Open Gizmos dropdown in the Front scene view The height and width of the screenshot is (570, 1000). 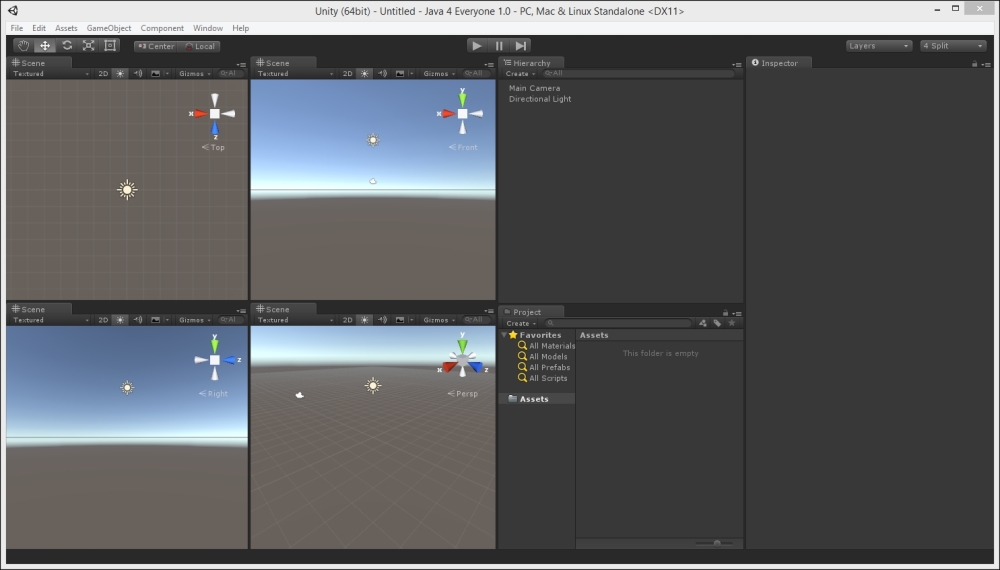439,74
